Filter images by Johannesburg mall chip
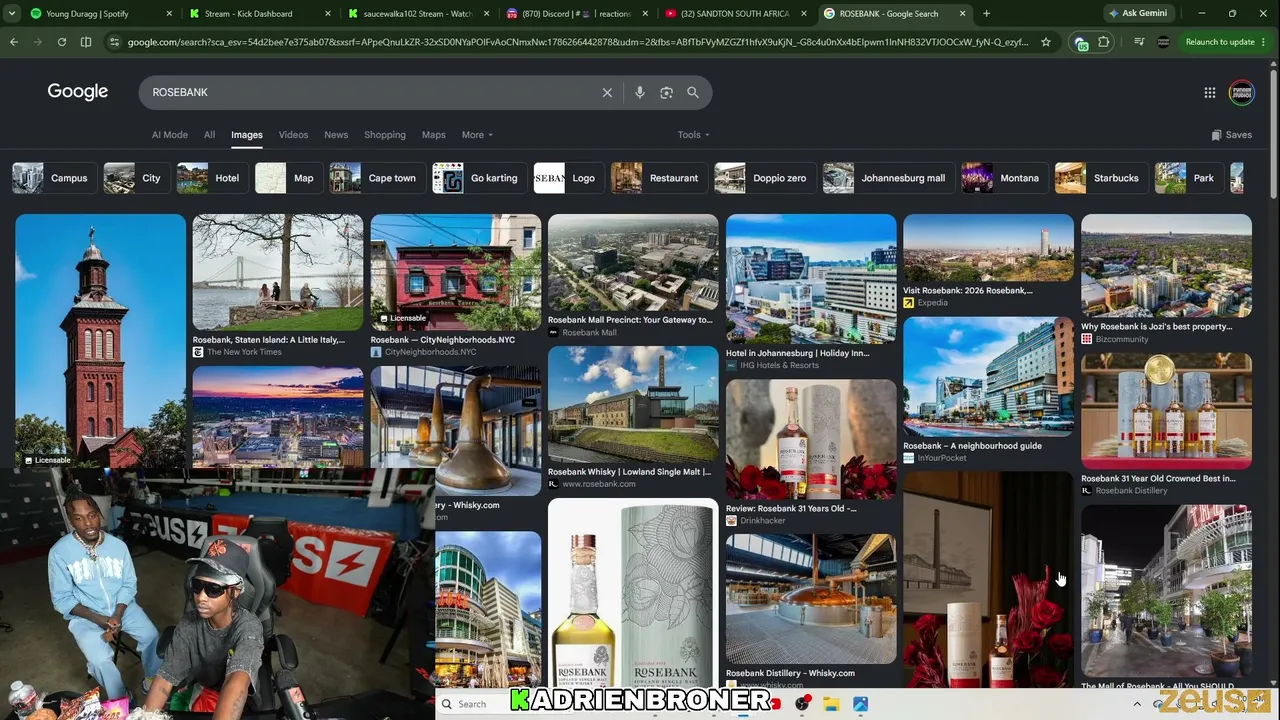 pos(888,178)
